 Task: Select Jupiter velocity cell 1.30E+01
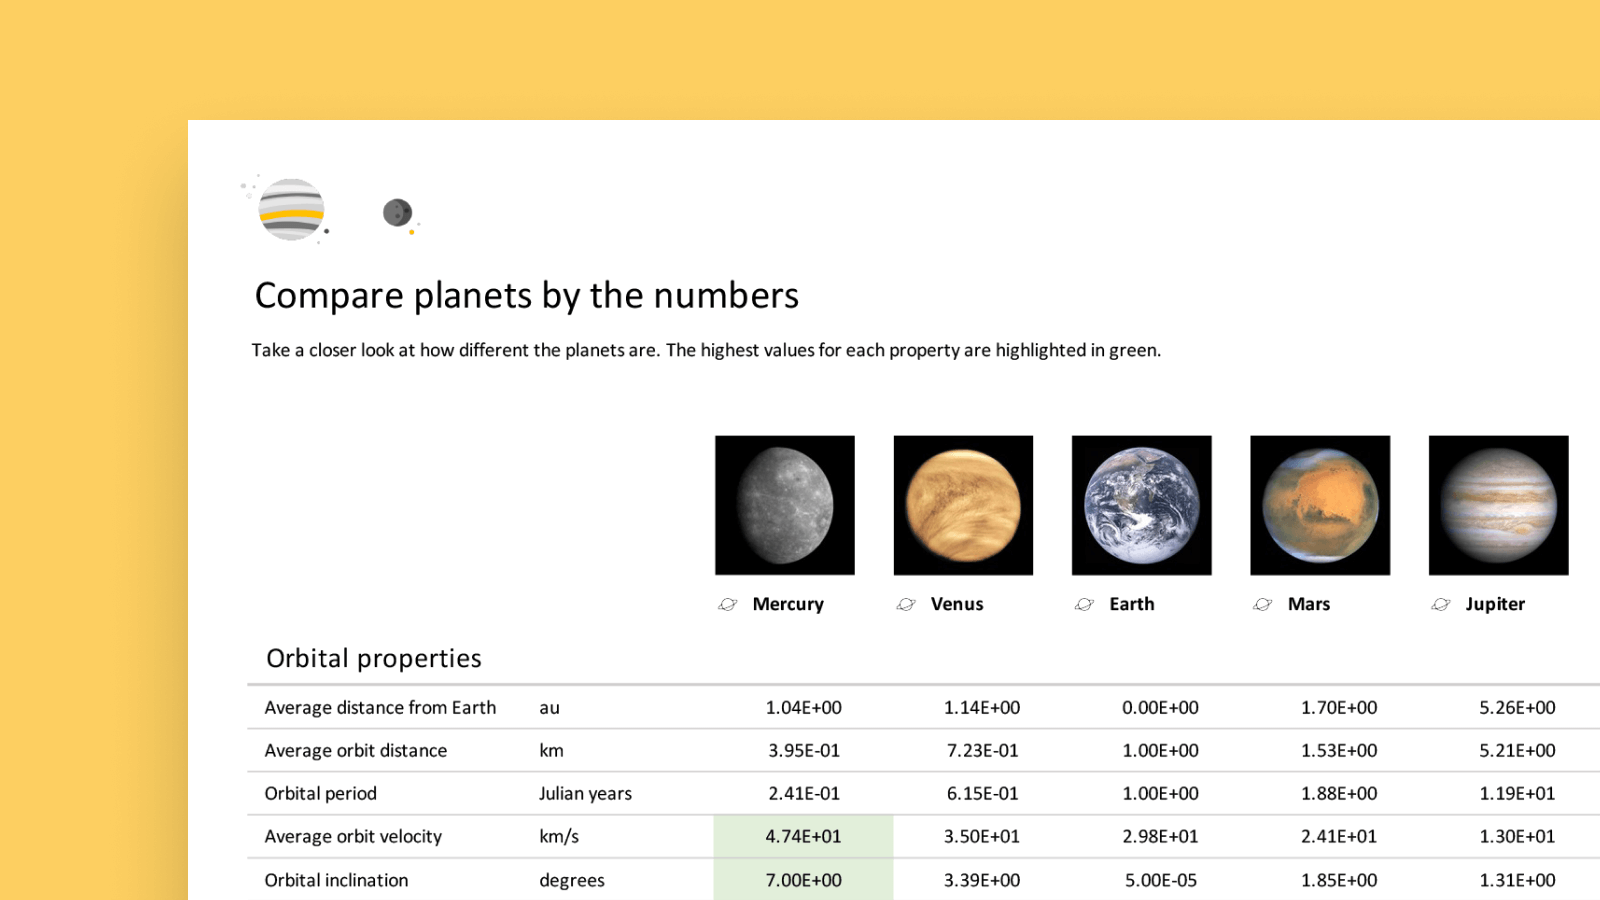pyautogui.click(x=1517, y=836)
